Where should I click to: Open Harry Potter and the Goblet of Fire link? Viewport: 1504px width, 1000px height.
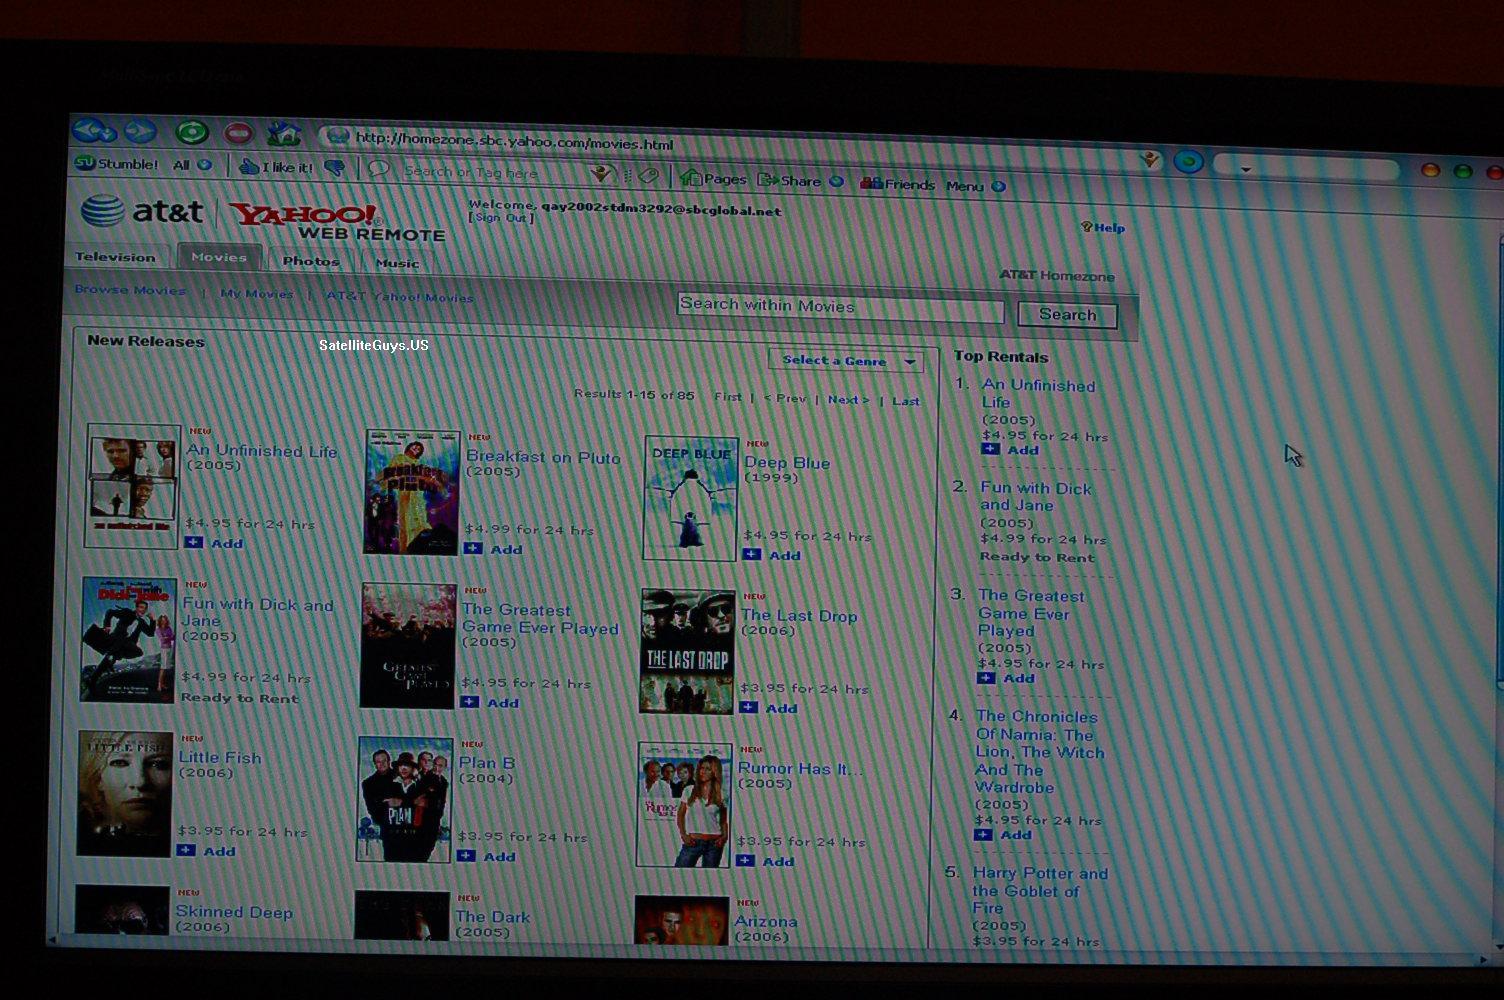tap(1040, 890)
